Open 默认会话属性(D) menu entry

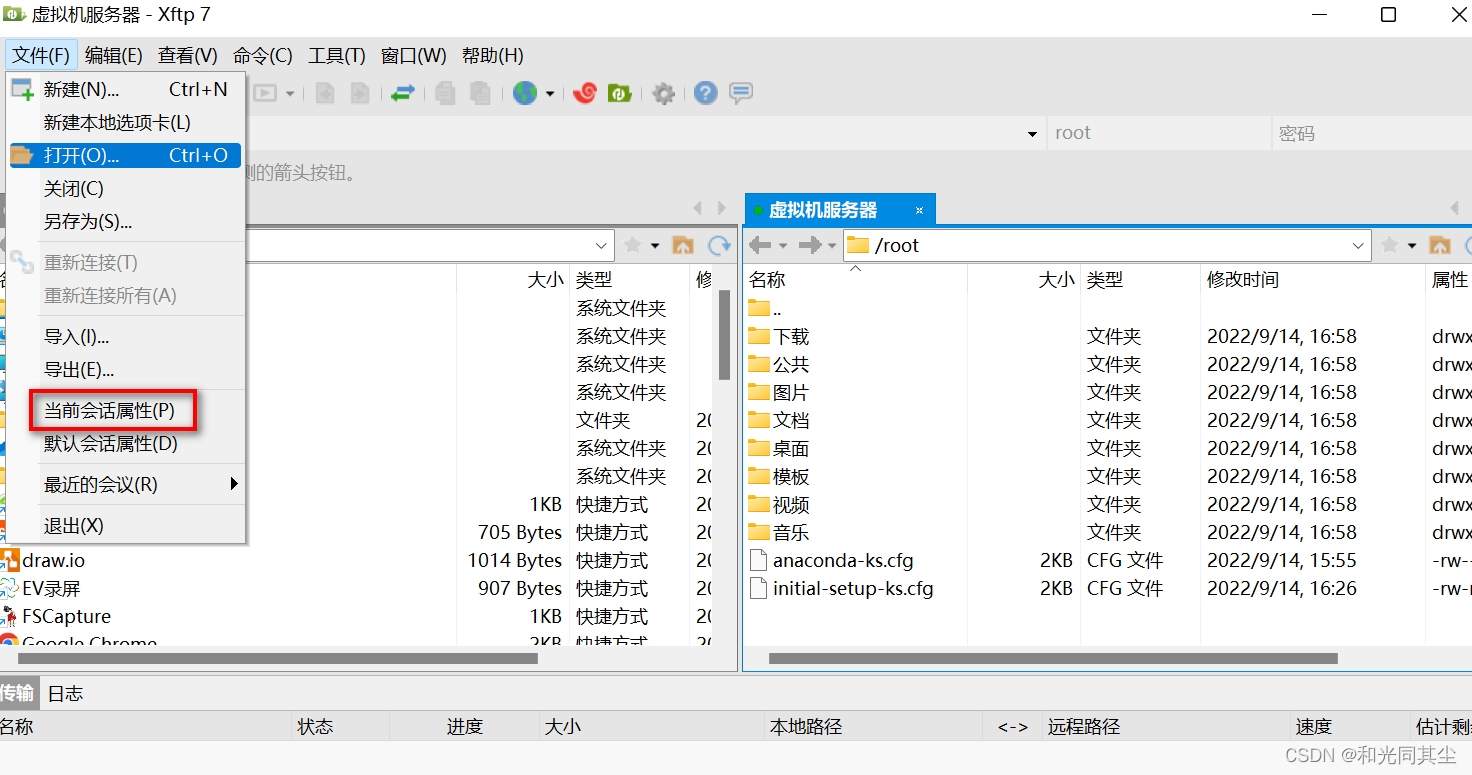[126, 443]
